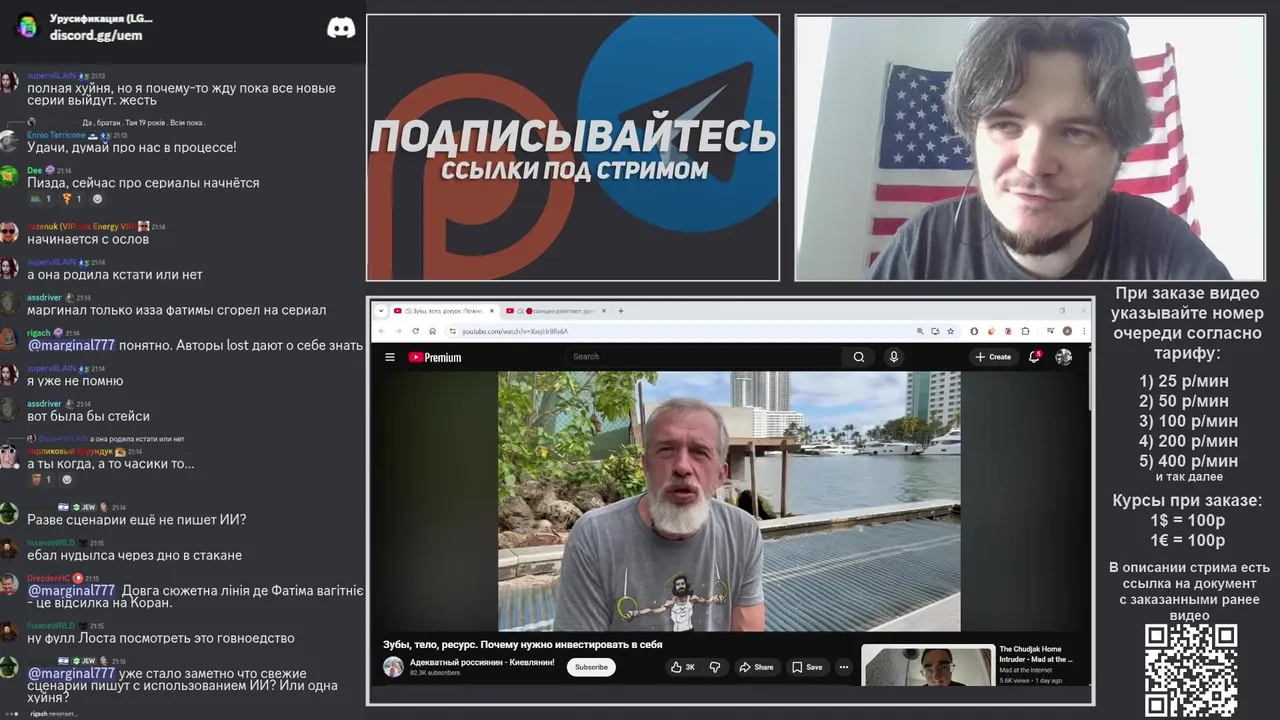Open Адекватный россиянин channel avatar
1280x720 pixels.
click(x=393, y=667)
